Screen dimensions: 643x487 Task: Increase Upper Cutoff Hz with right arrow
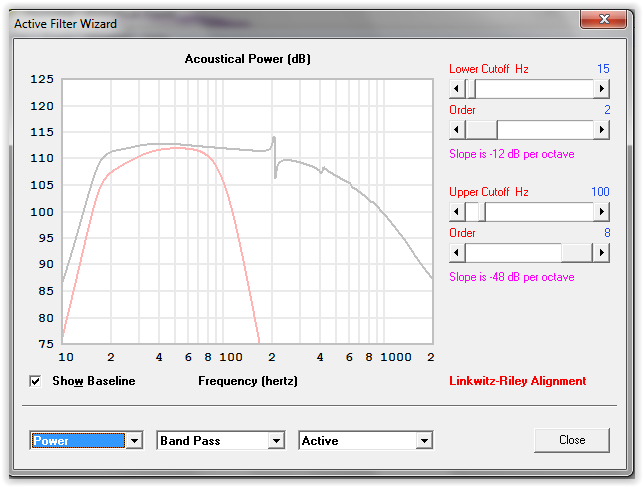602,212
